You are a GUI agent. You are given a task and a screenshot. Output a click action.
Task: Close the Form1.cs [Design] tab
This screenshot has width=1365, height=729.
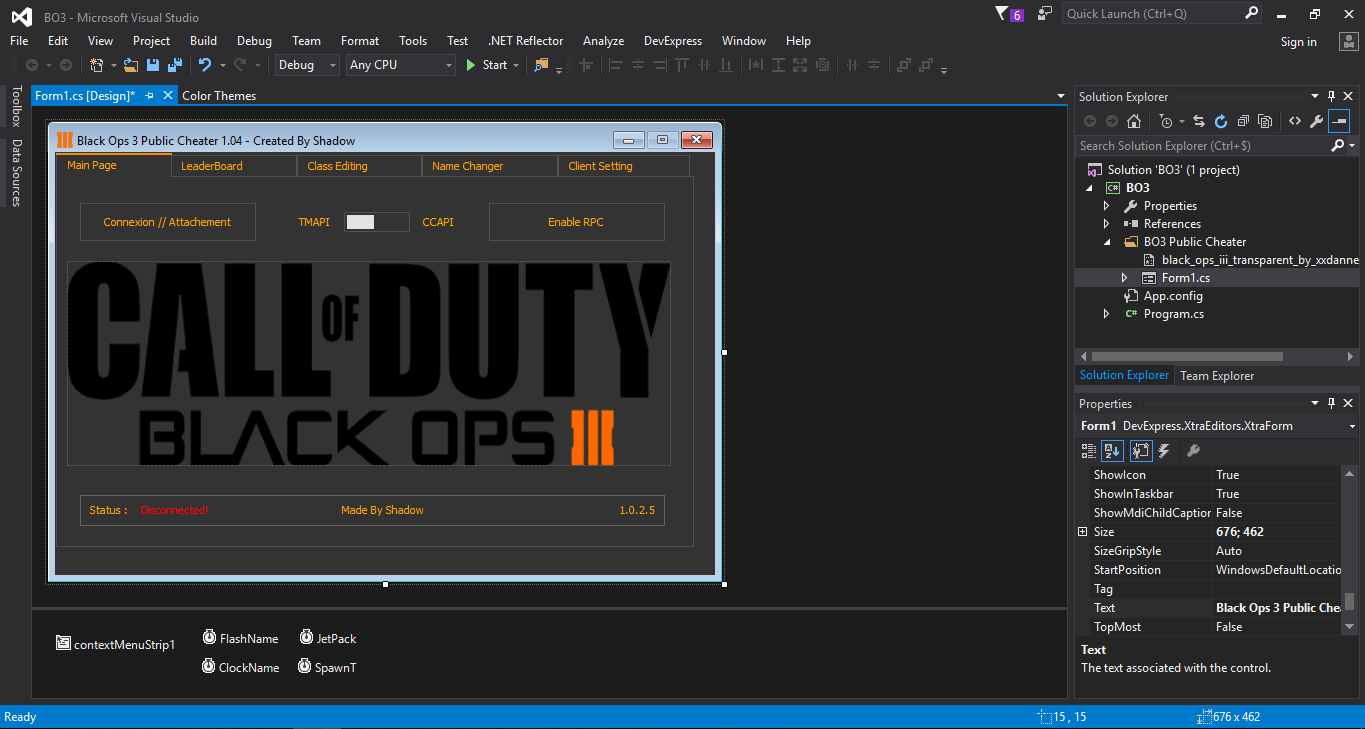168,95
